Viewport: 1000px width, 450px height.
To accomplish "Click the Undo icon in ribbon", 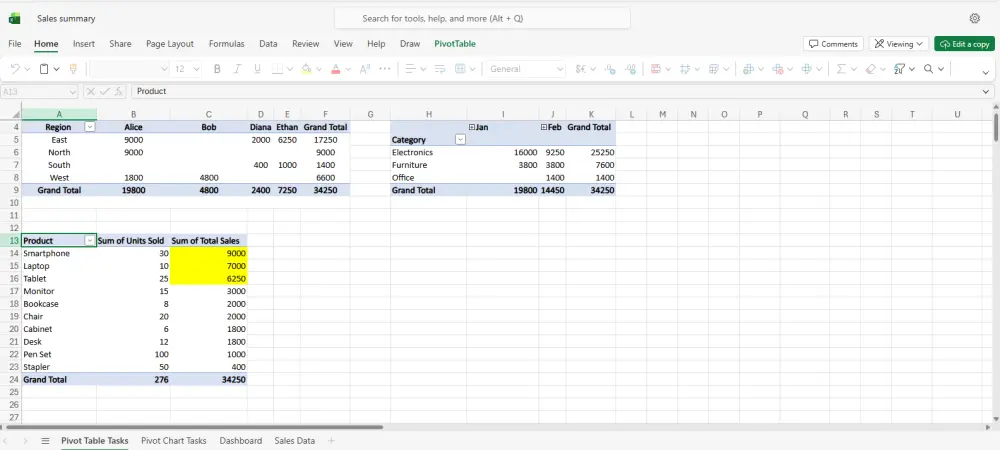I will pos(15,69).
